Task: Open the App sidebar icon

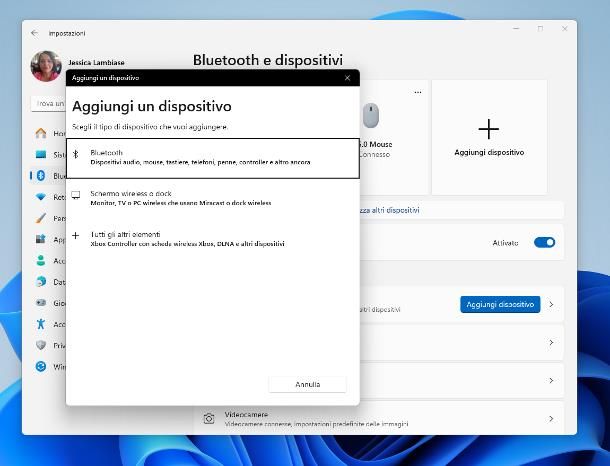Action: click(x=41, y=239)
